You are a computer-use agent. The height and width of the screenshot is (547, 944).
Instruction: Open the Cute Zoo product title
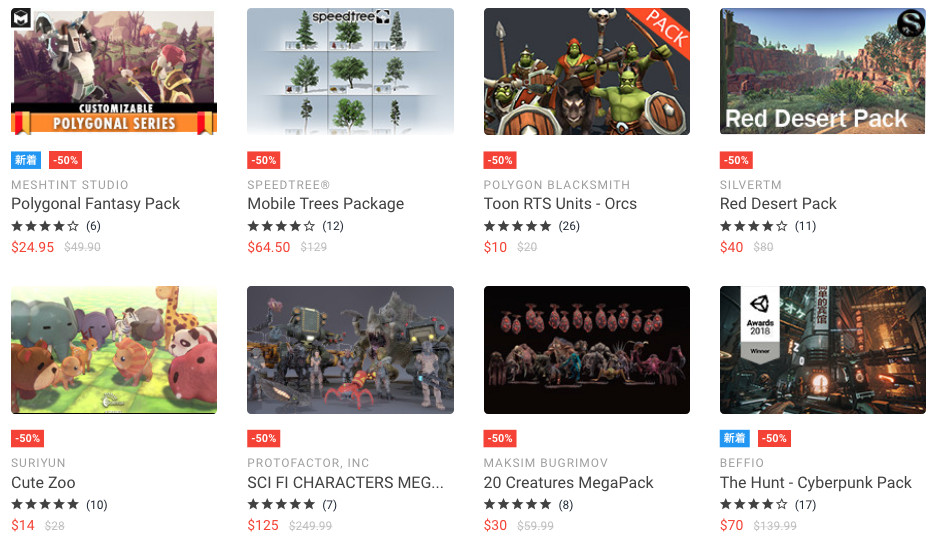point(43,483)
